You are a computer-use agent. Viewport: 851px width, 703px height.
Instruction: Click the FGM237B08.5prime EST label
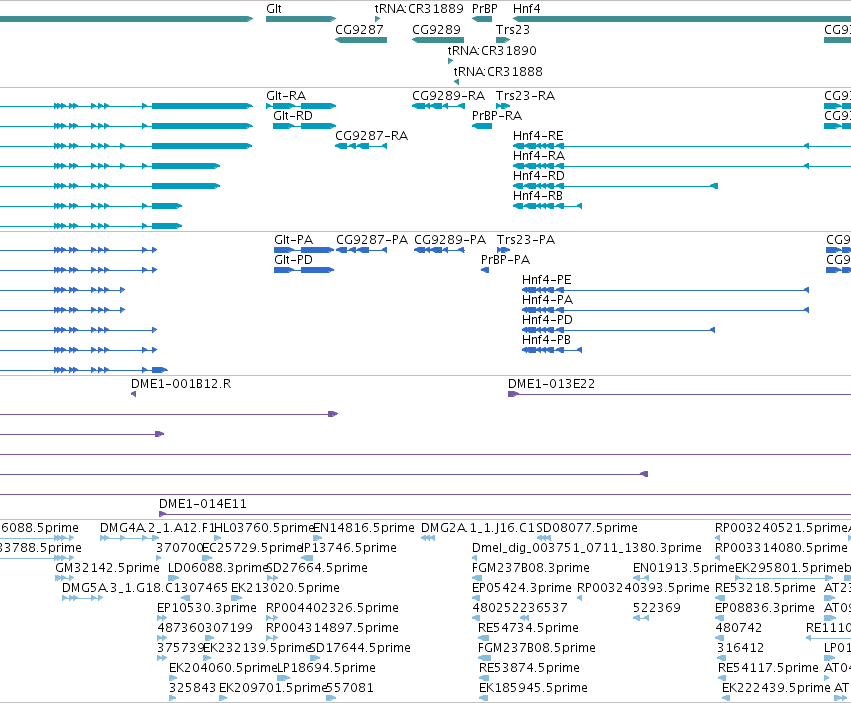coord(537,648)
